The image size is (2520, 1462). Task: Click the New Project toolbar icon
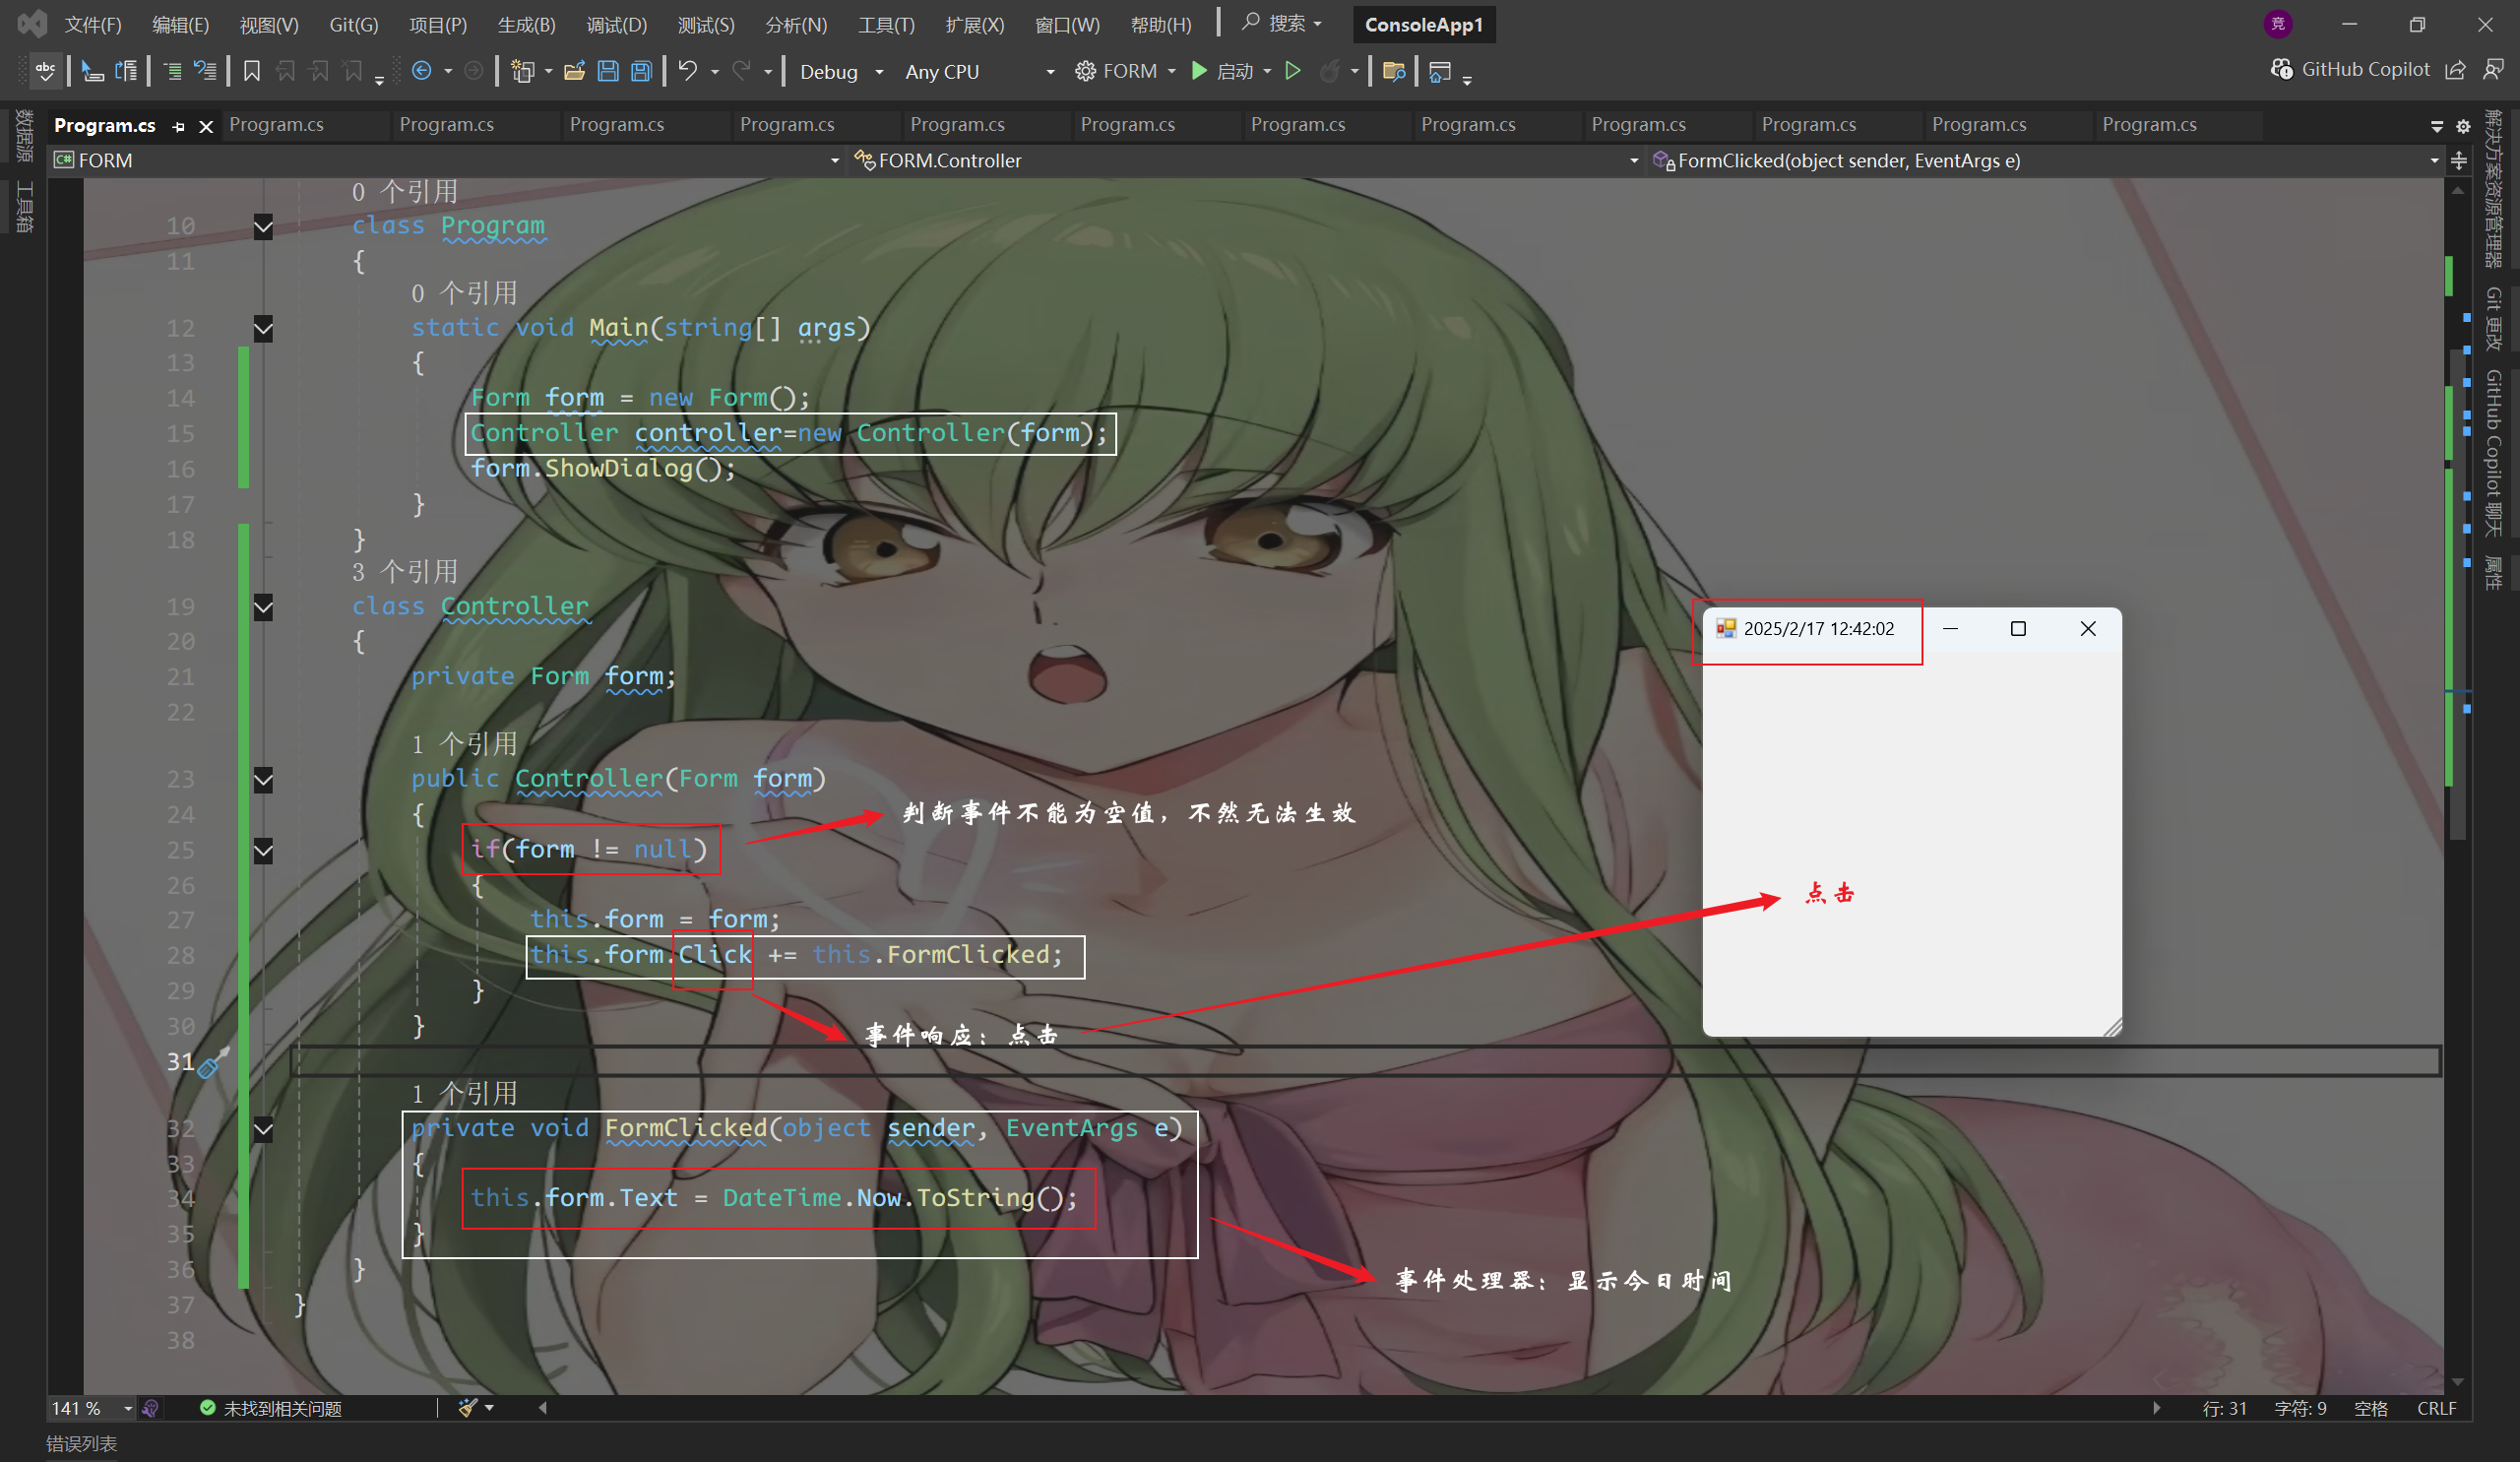(522, 71)
